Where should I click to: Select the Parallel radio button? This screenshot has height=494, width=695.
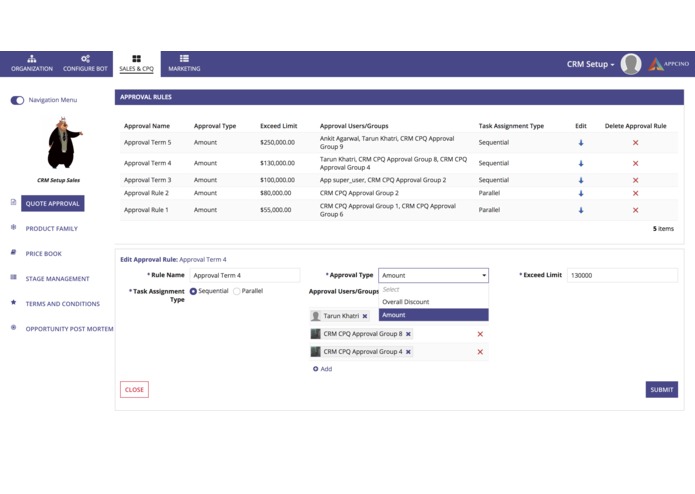(x=237, y=292)
